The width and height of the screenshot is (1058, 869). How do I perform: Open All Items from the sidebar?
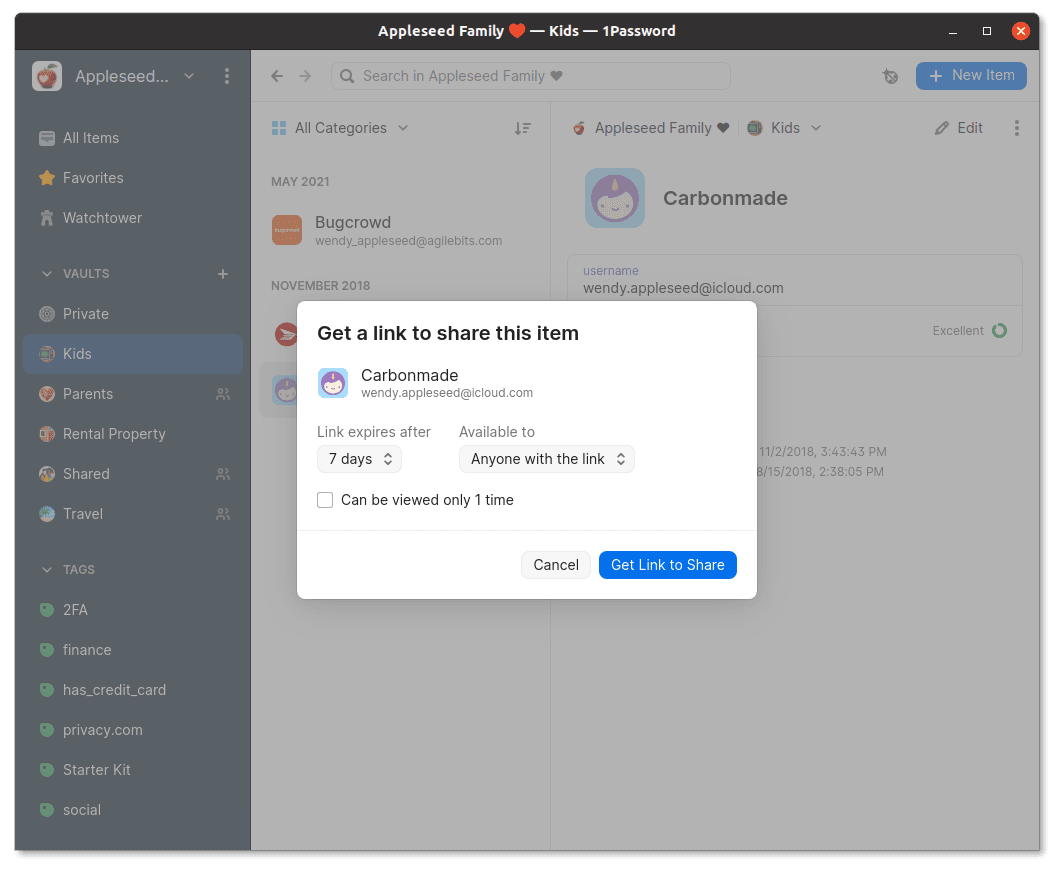point(90,137)
